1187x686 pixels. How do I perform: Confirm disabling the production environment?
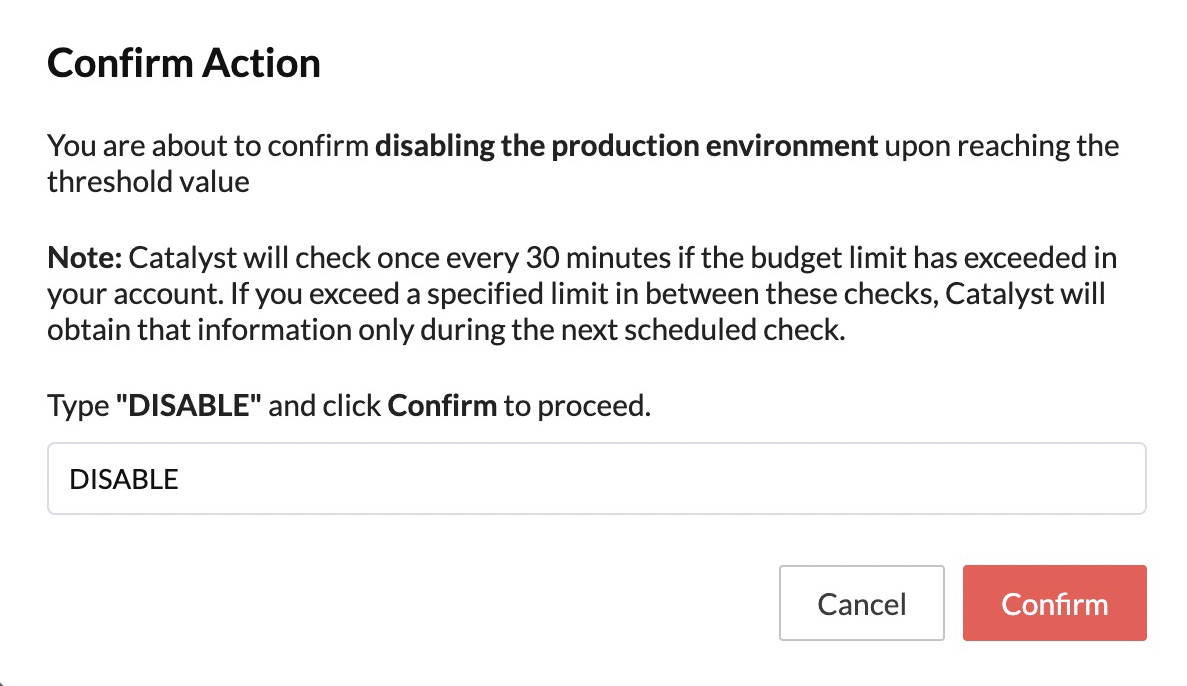[1054, 603]
